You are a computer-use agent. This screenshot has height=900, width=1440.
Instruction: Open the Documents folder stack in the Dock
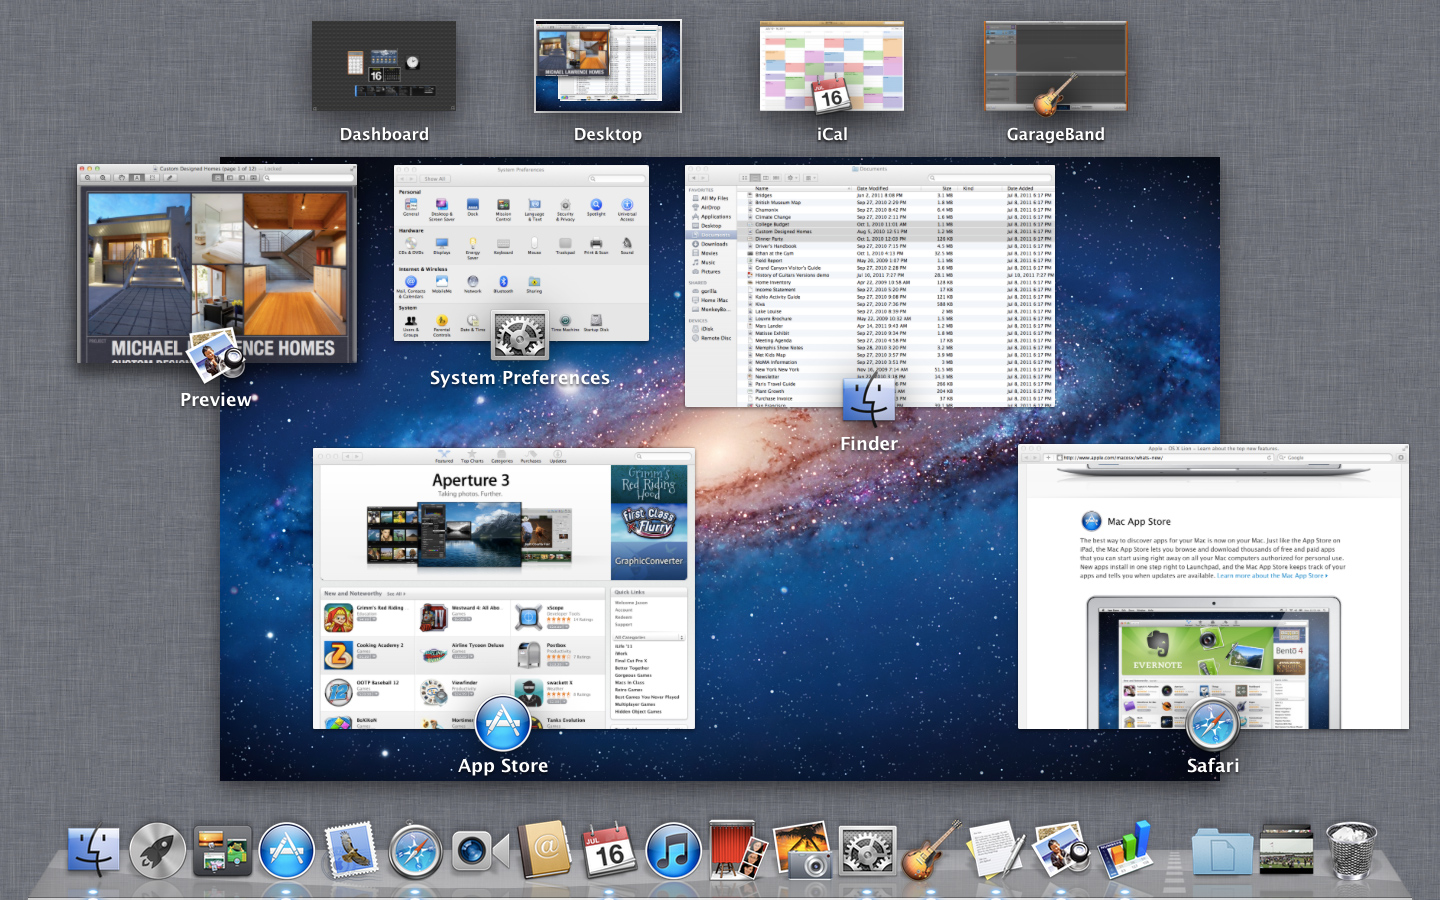1222,853
